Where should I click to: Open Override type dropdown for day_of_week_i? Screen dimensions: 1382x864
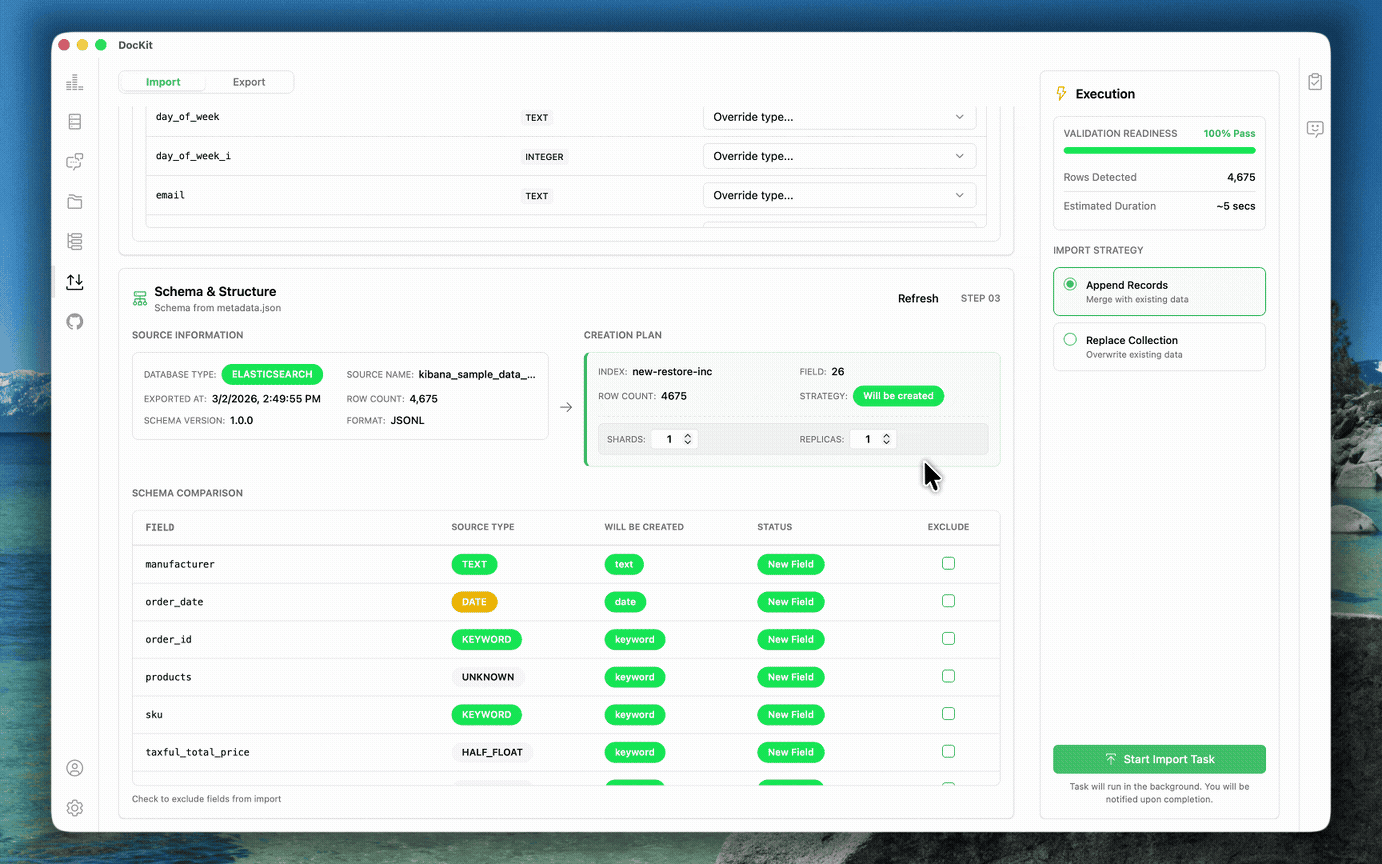coord(839,156)
